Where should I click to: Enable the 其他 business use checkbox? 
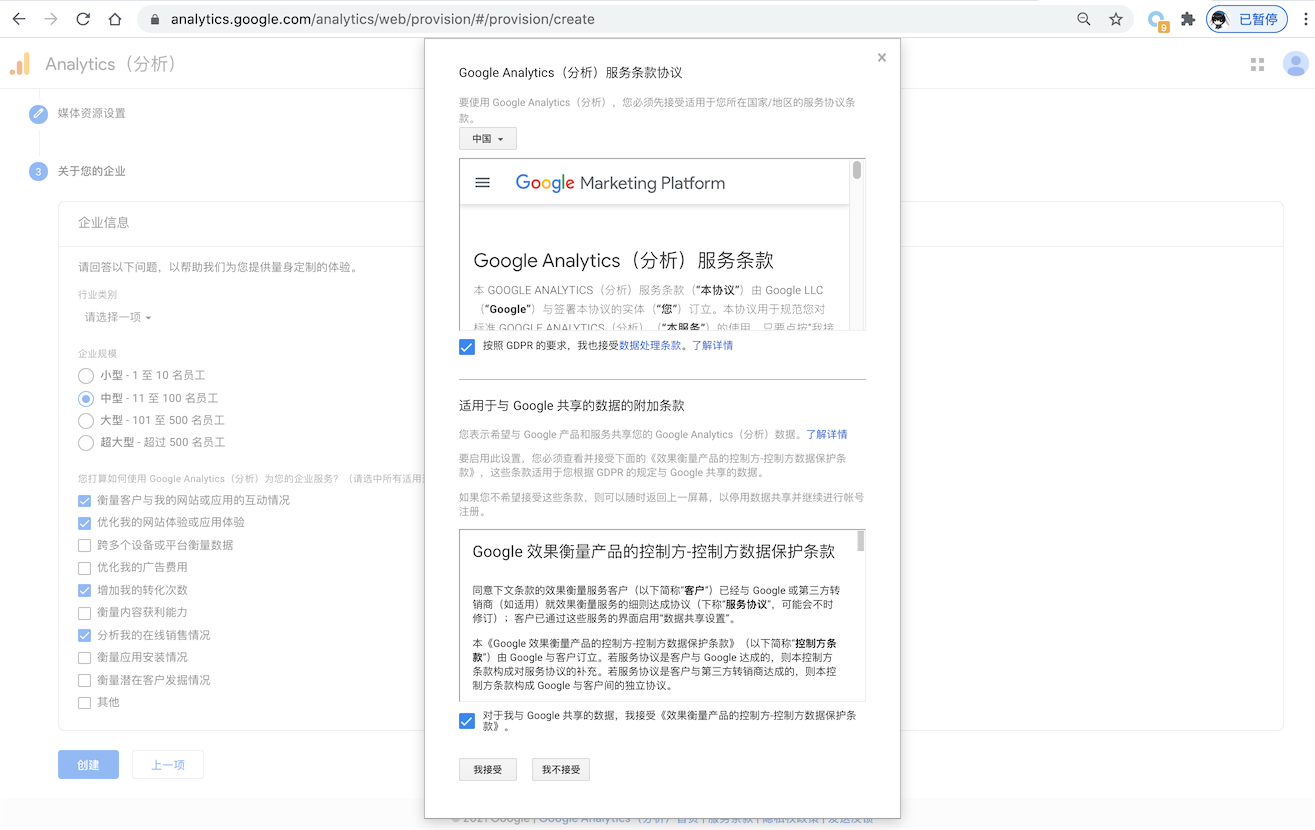click(x=85, y=702)
